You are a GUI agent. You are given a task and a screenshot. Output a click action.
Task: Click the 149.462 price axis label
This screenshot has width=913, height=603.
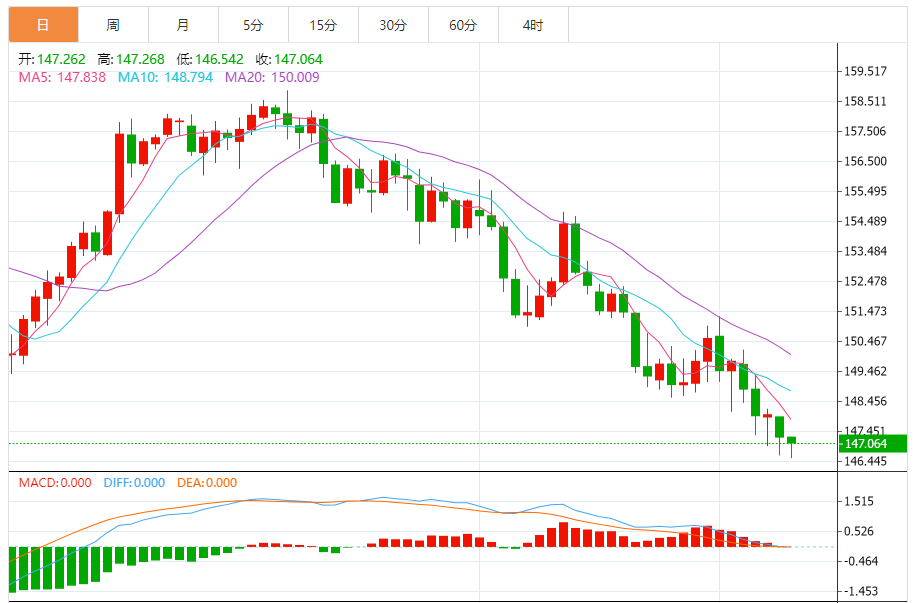[866, 371]
